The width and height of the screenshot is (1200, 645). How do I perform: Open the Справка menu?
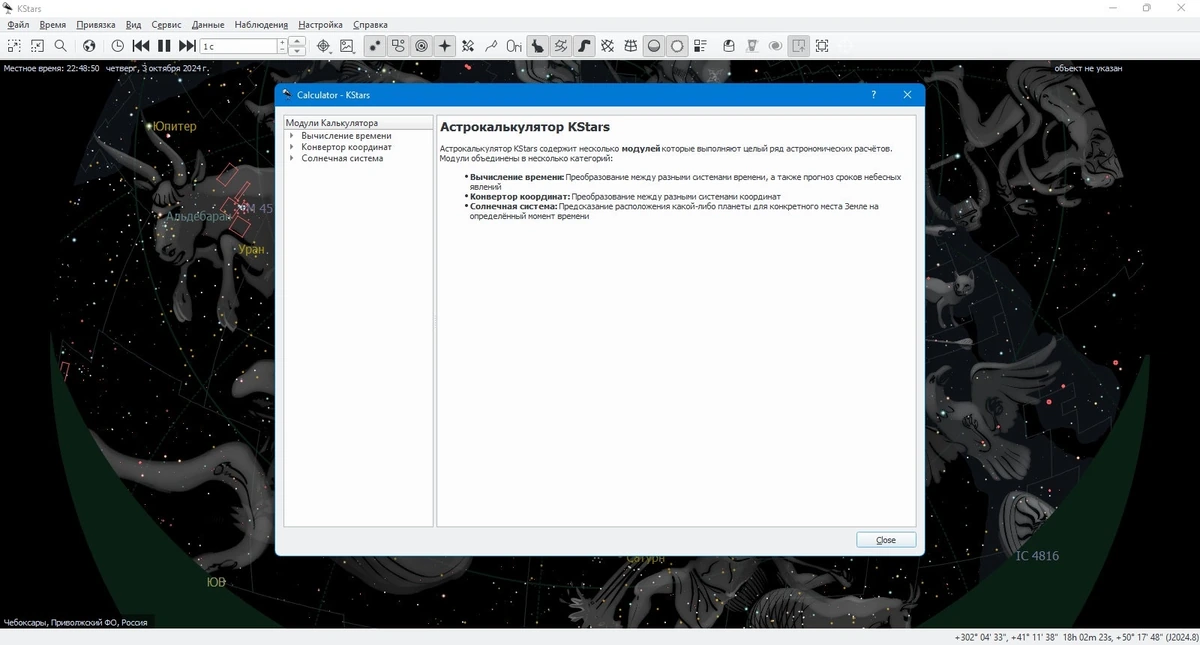[370, 24]
